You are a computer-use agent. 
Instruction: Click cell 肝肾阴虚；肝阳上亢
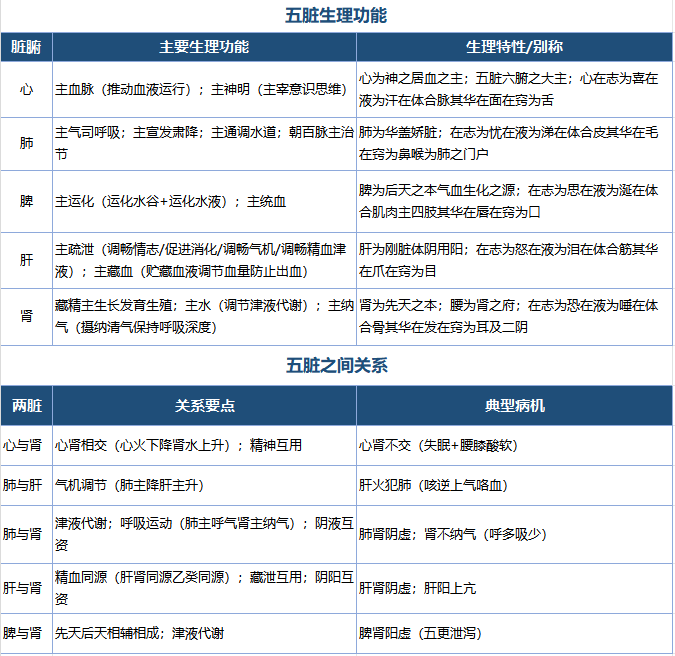point(514,588)
